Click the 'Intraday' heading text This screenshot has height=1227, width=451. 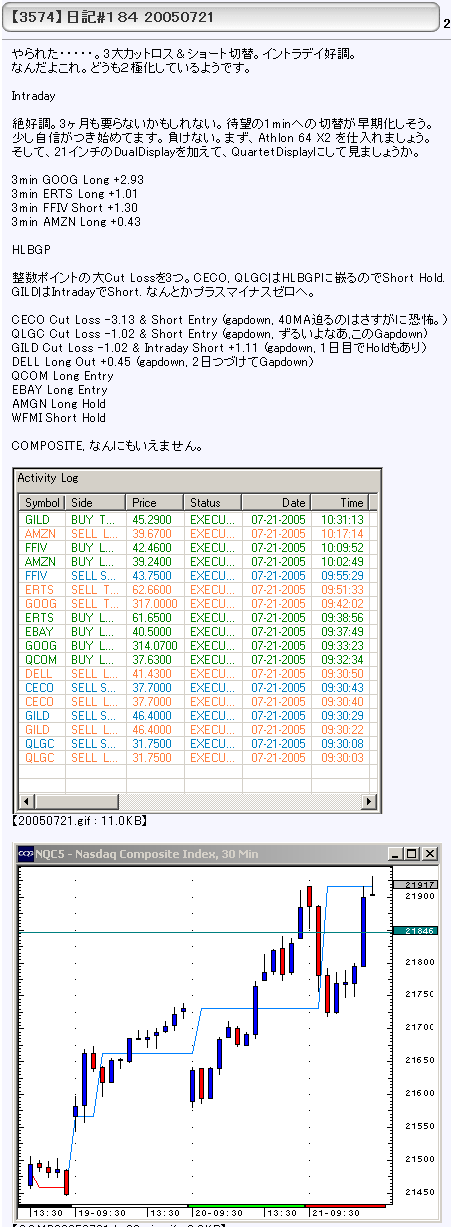pos(34,97)
